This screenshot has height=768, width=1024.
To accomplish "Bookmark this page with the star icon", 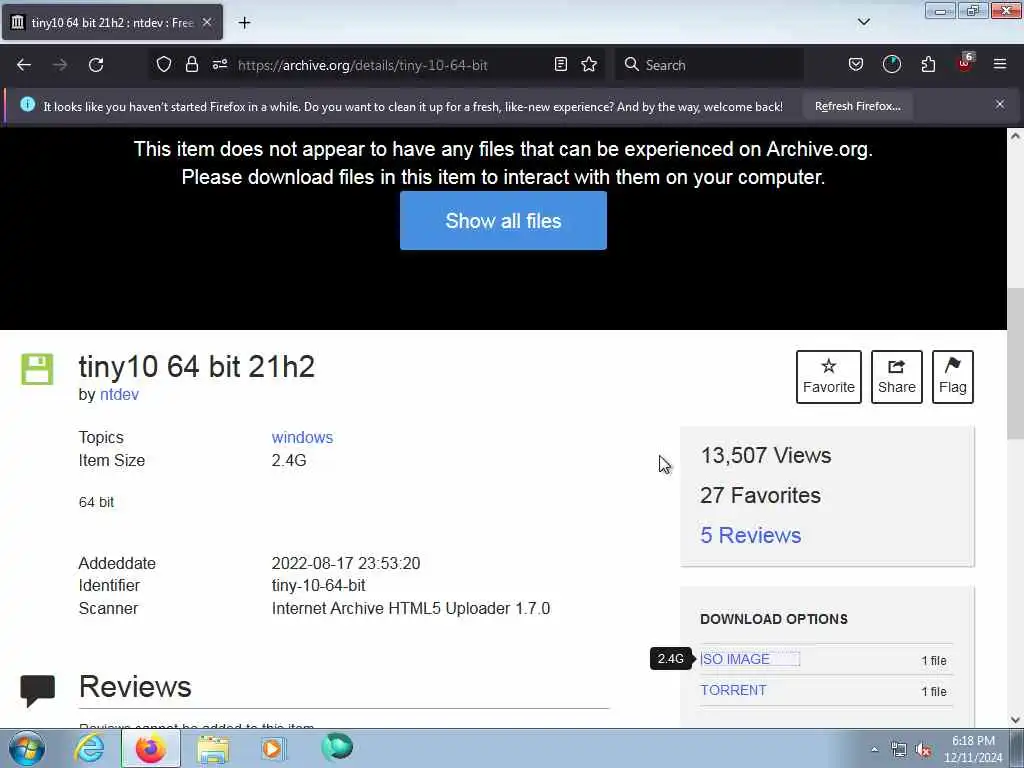I will [589, 65].
